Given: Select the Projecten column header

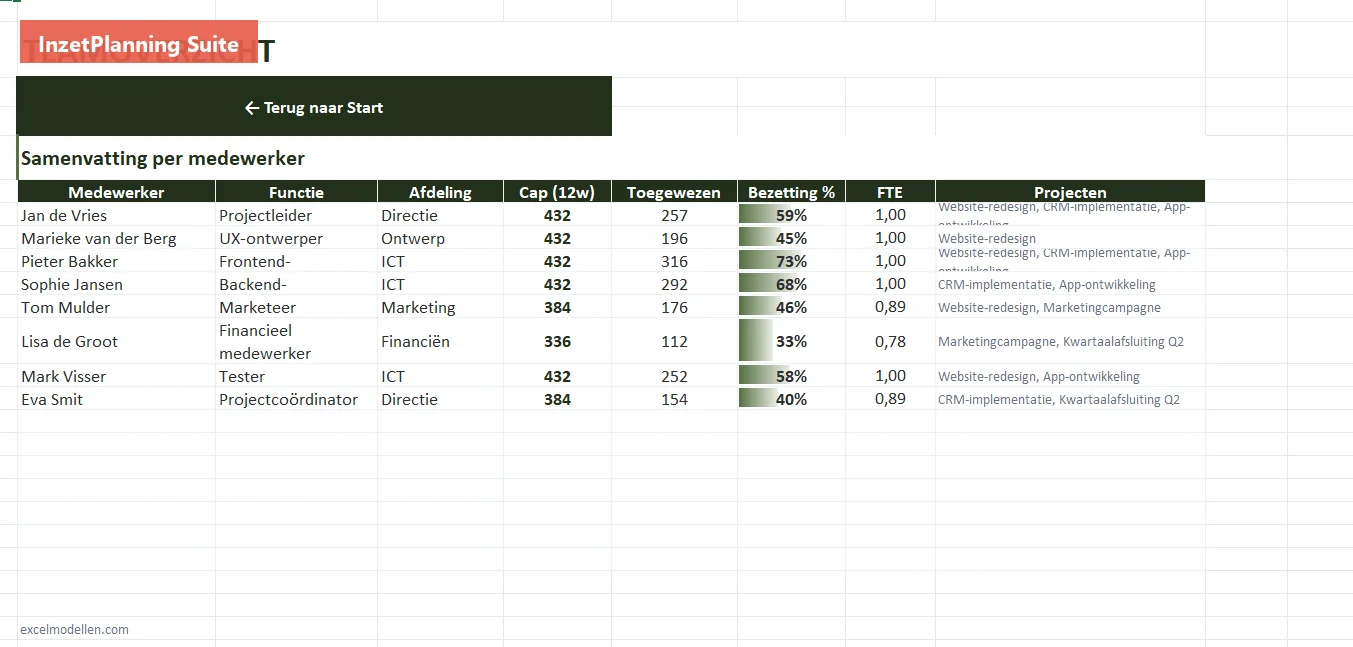Looking at the screenshot, I should (1070, 192).
